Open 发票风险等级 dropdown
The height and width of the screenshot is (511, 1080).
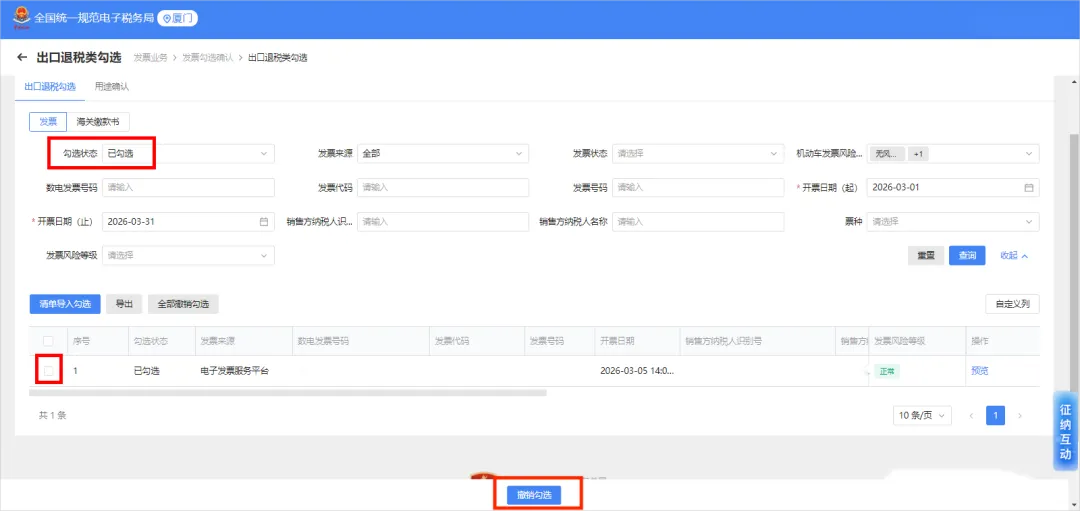[188, 256]
